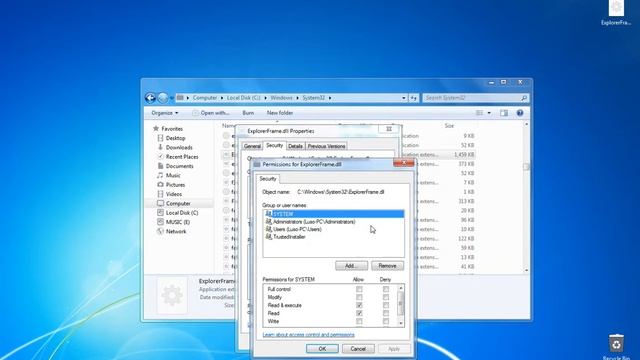Viewport: 640px width, 360px height.
Task: Open Recent Places in Explorer sidebar
Action: 182,157
